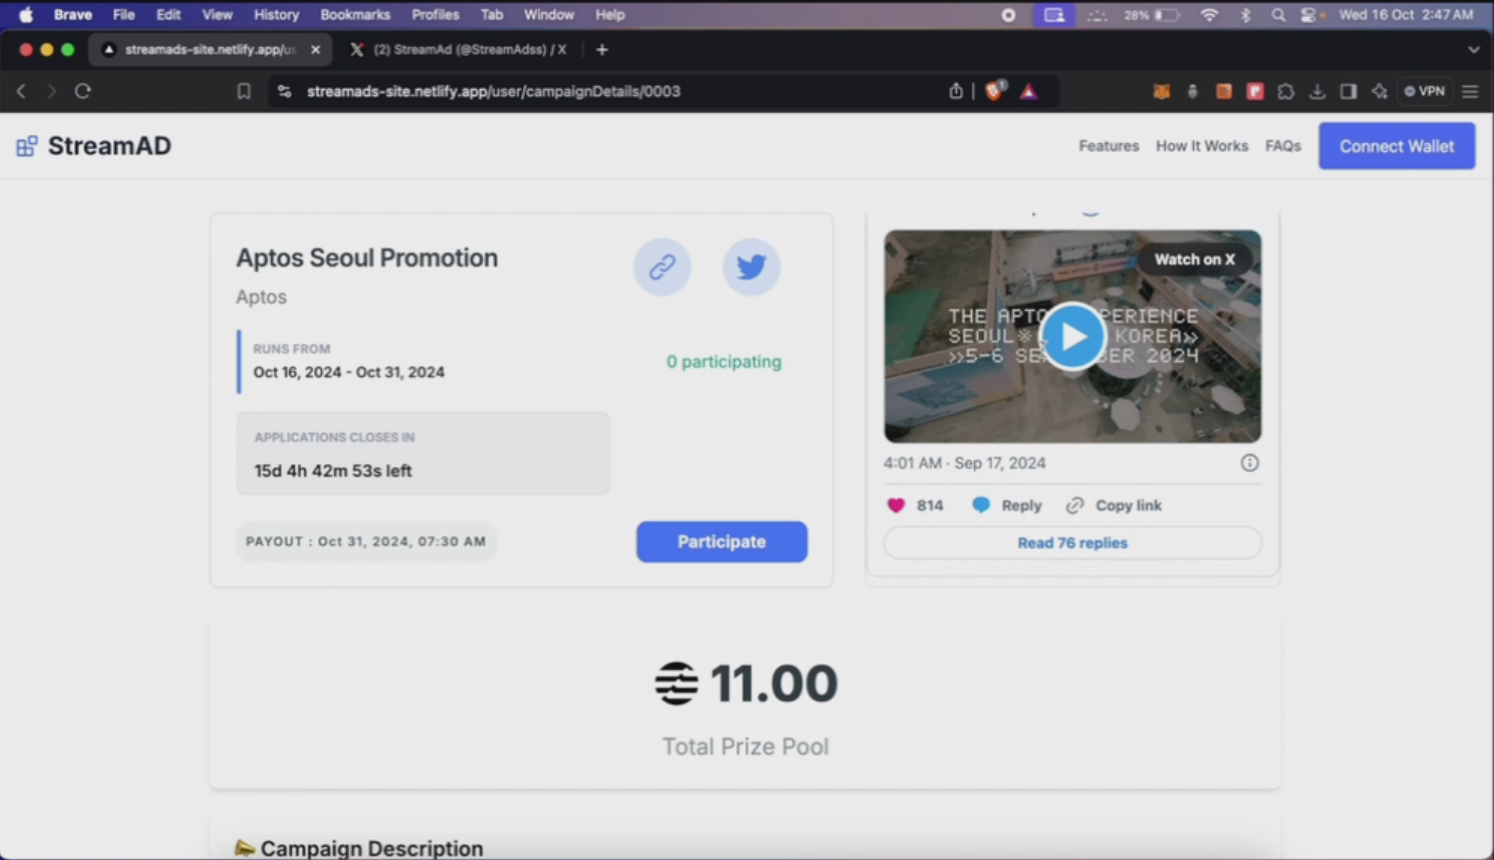The image size is (1494, 860).
Task: Play the embedded Aptos Seoul video
Action: (1072, 336)
